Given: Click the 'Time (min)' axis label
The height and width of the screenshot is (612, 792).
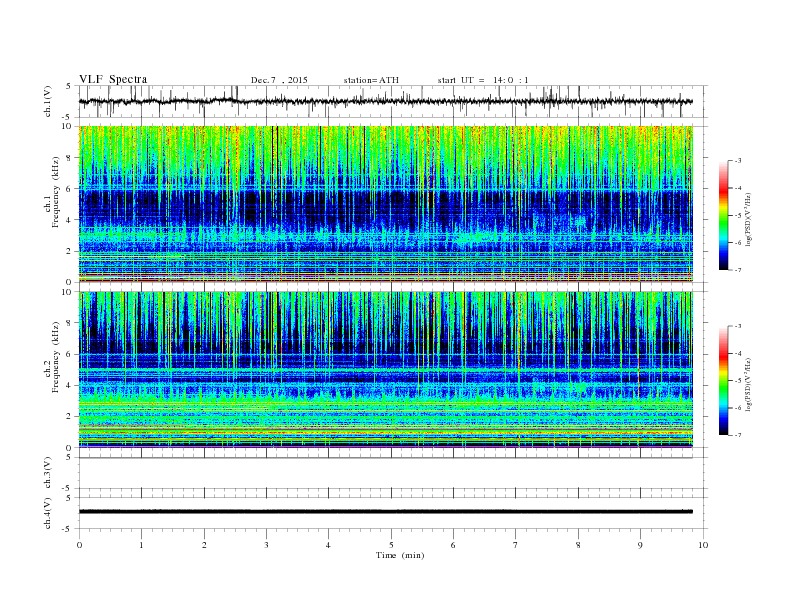Looking at the screenshot, I should point(400,555).
